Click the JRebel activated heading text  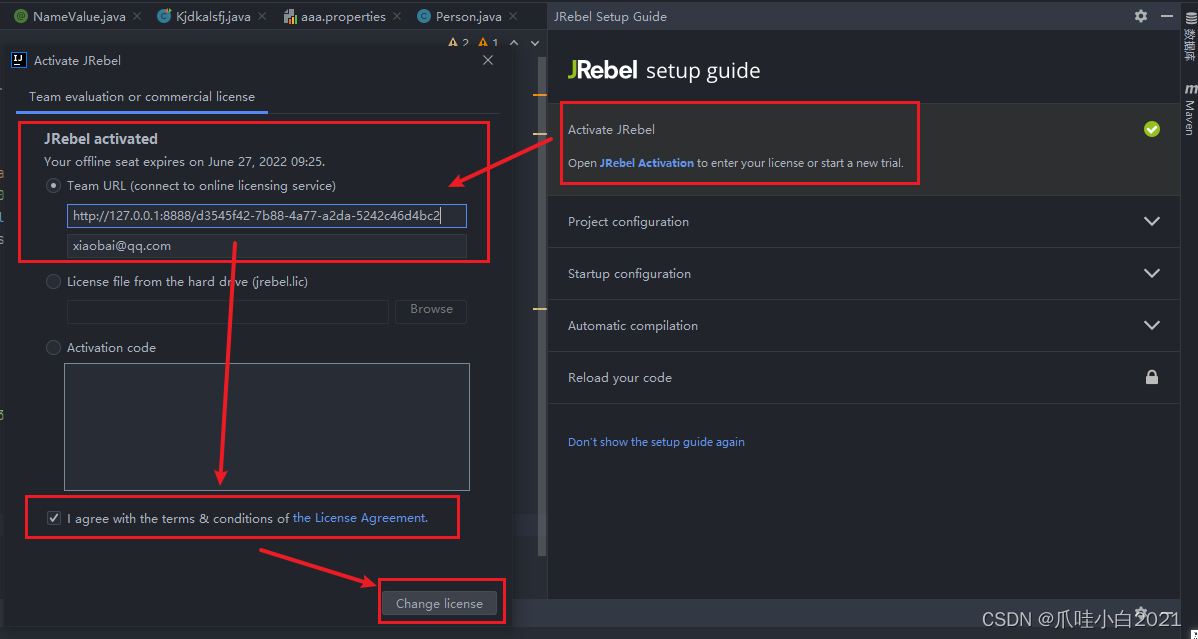[x=101, y=139]
